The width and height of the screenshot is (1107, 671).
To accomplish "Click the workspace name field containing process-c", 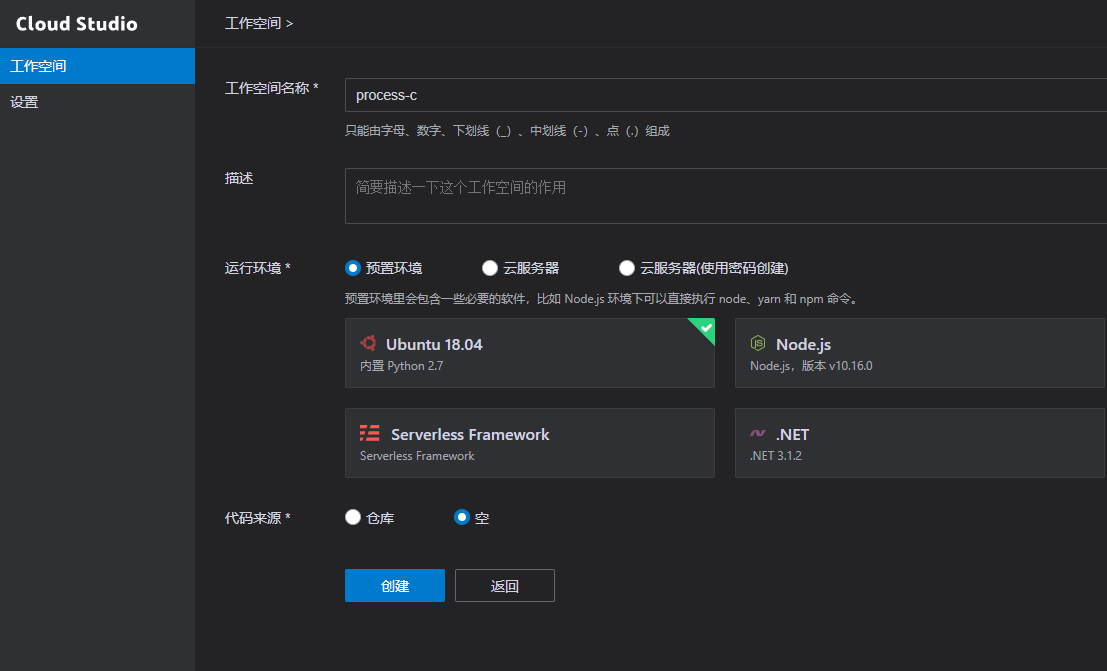I will 725,96.
